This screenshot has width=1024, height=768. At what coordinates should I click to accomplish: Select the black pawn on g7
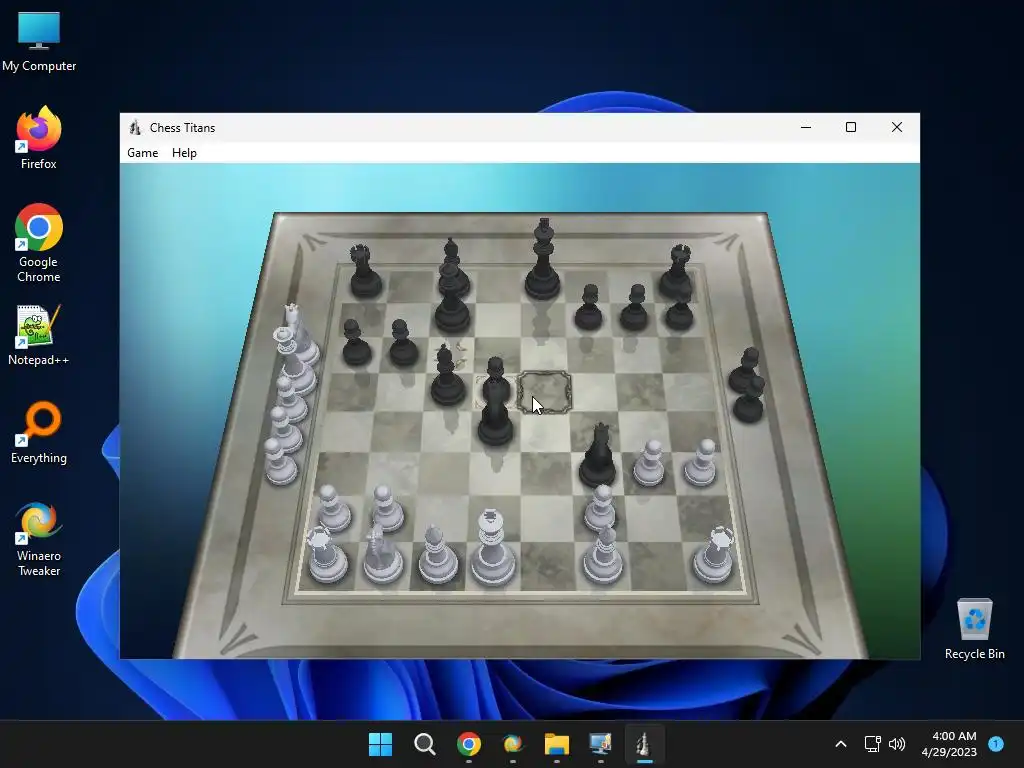634,308
